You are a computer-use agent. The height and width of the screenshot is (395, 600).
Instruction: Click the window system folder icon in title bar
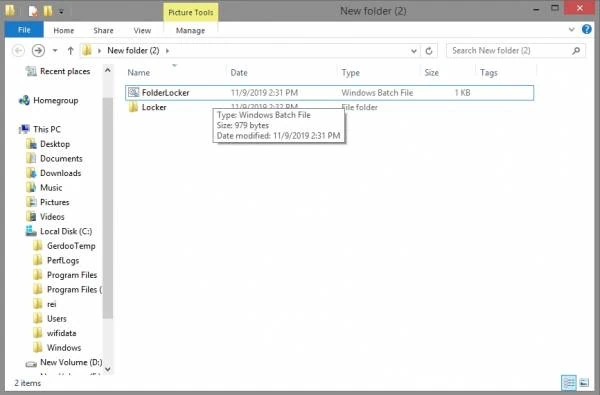10,11
